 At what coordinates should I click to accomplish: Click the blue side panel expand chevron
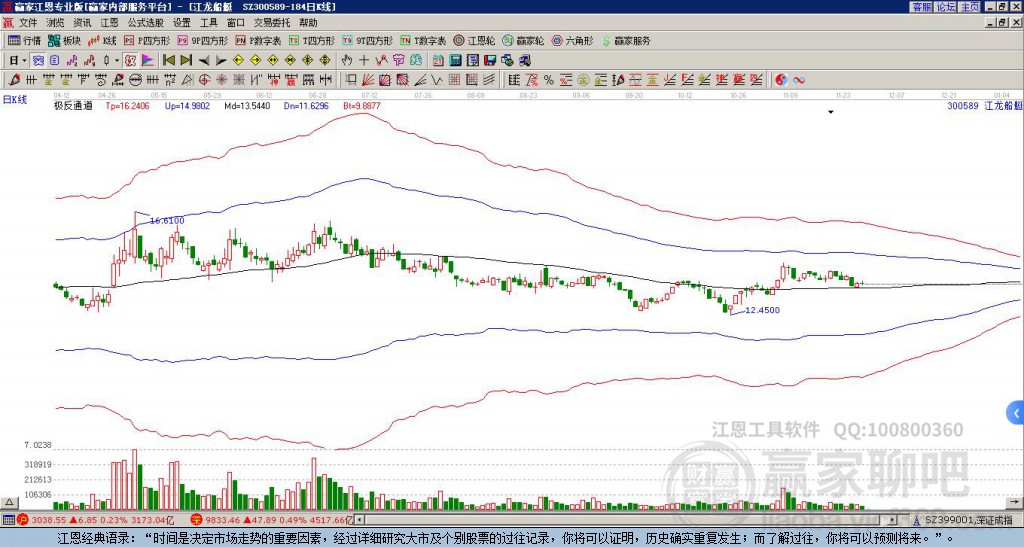(1016, 413)
